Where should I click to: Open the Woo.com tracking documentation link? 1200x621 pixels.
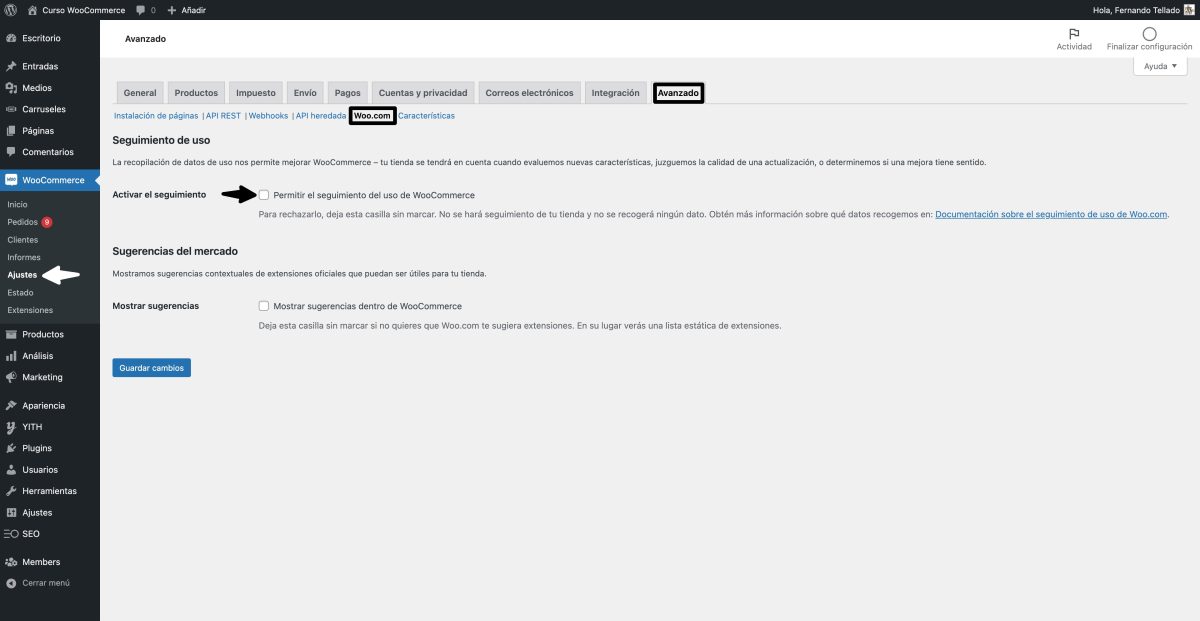click(x=1049, y=213)
